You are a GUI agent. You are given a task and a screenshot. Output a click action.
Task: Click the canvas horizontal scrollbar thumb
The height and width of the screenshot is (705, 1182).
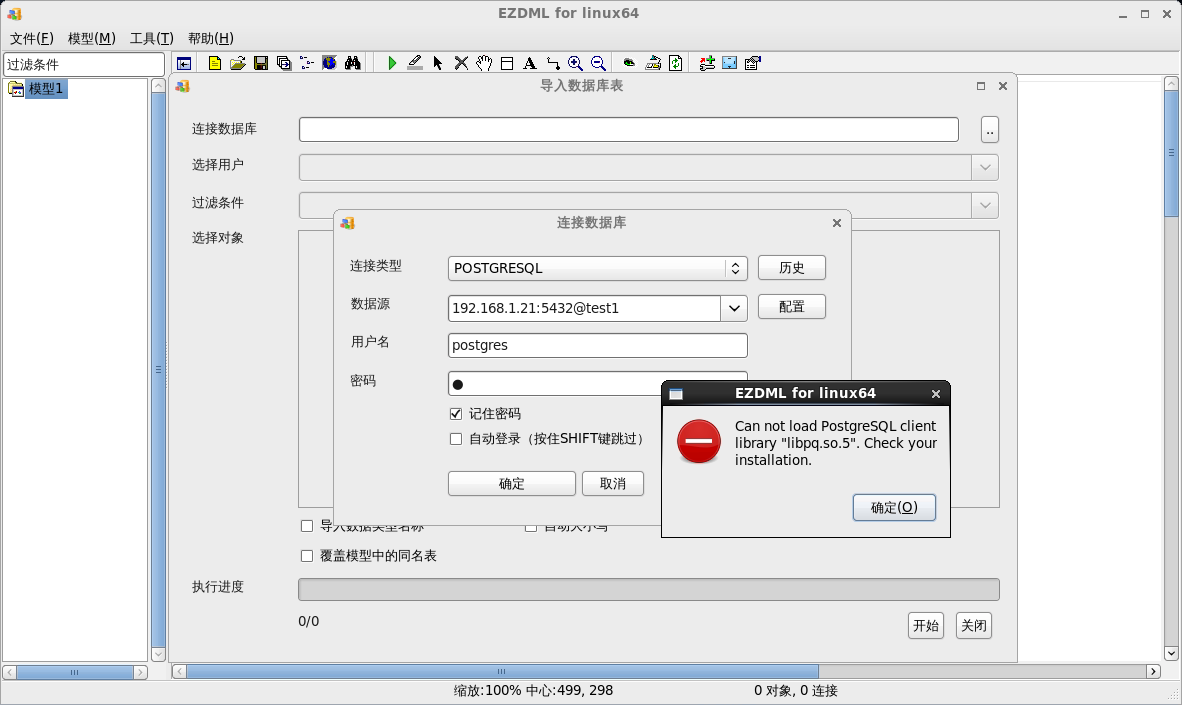502,671
